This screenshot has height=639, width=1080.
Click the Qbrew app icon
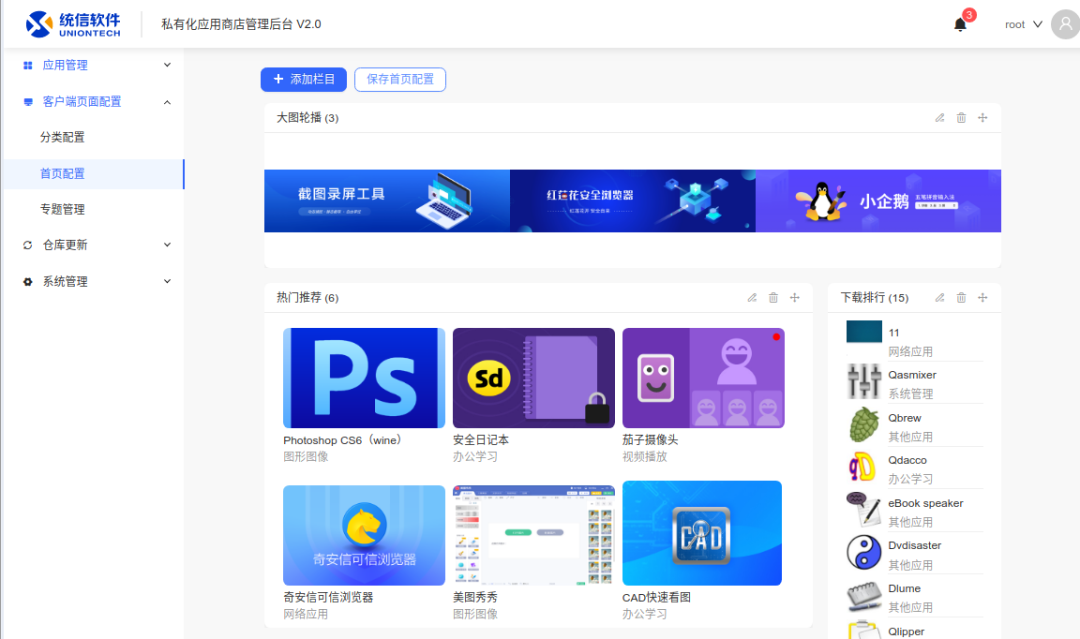864,425
